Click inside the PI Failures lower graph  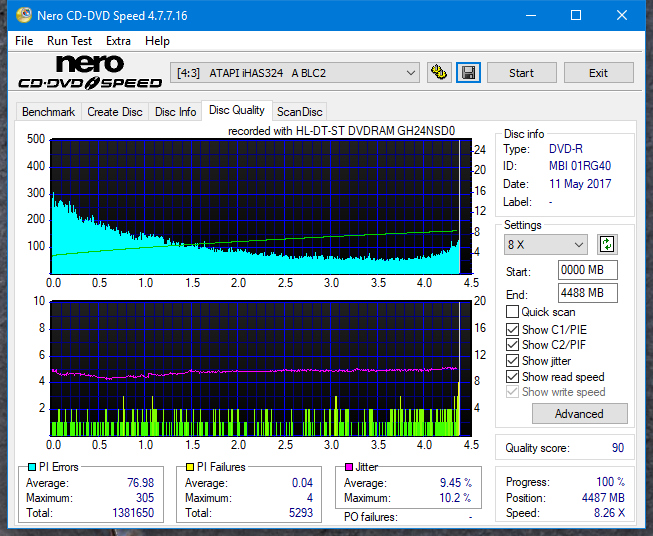point(261,368)
